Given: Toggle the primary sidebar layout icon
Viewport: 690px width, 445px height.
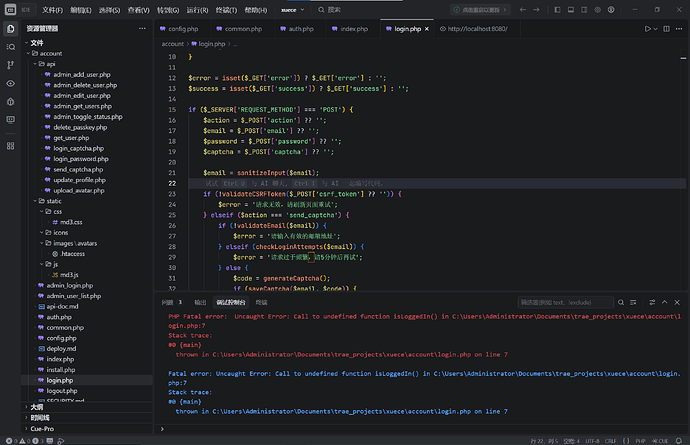Looking at the screenshot, I should [557, 10].
